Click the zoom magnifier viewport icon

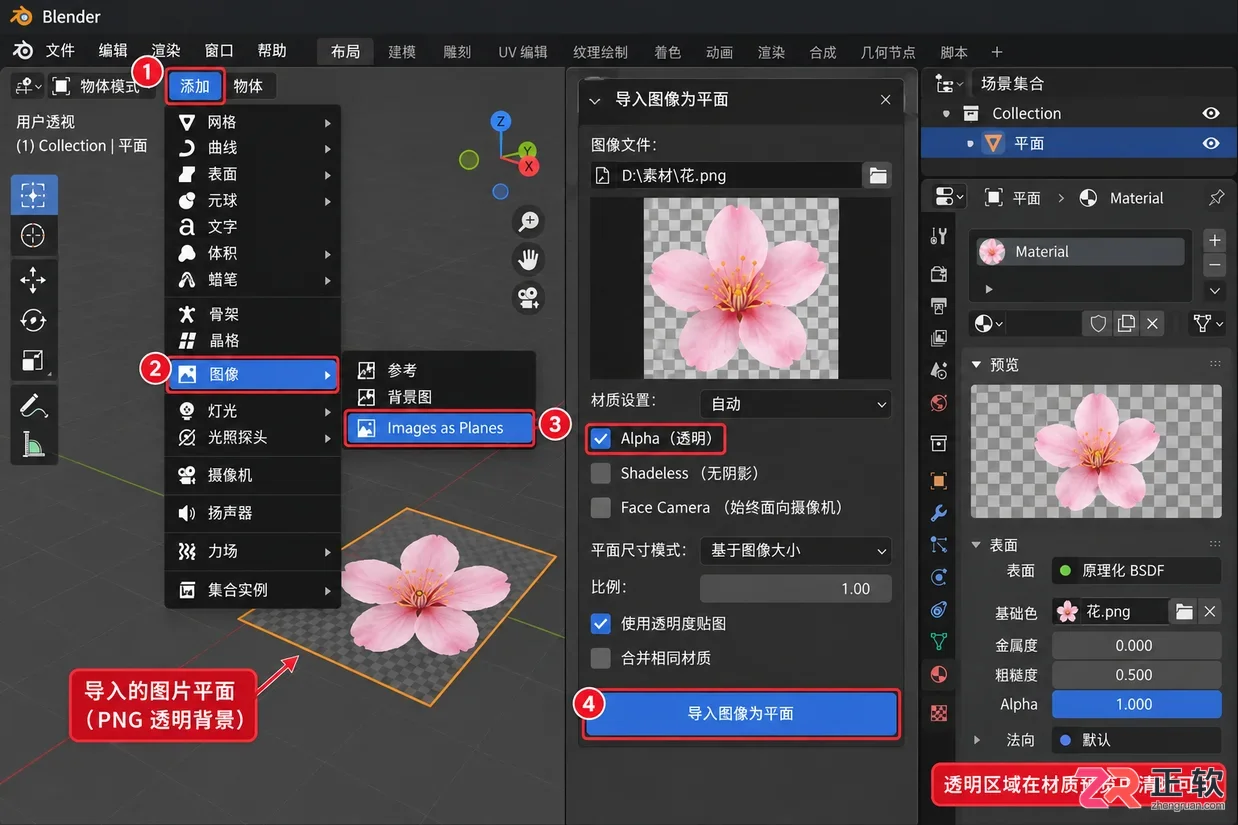click(x=528, y=221)
